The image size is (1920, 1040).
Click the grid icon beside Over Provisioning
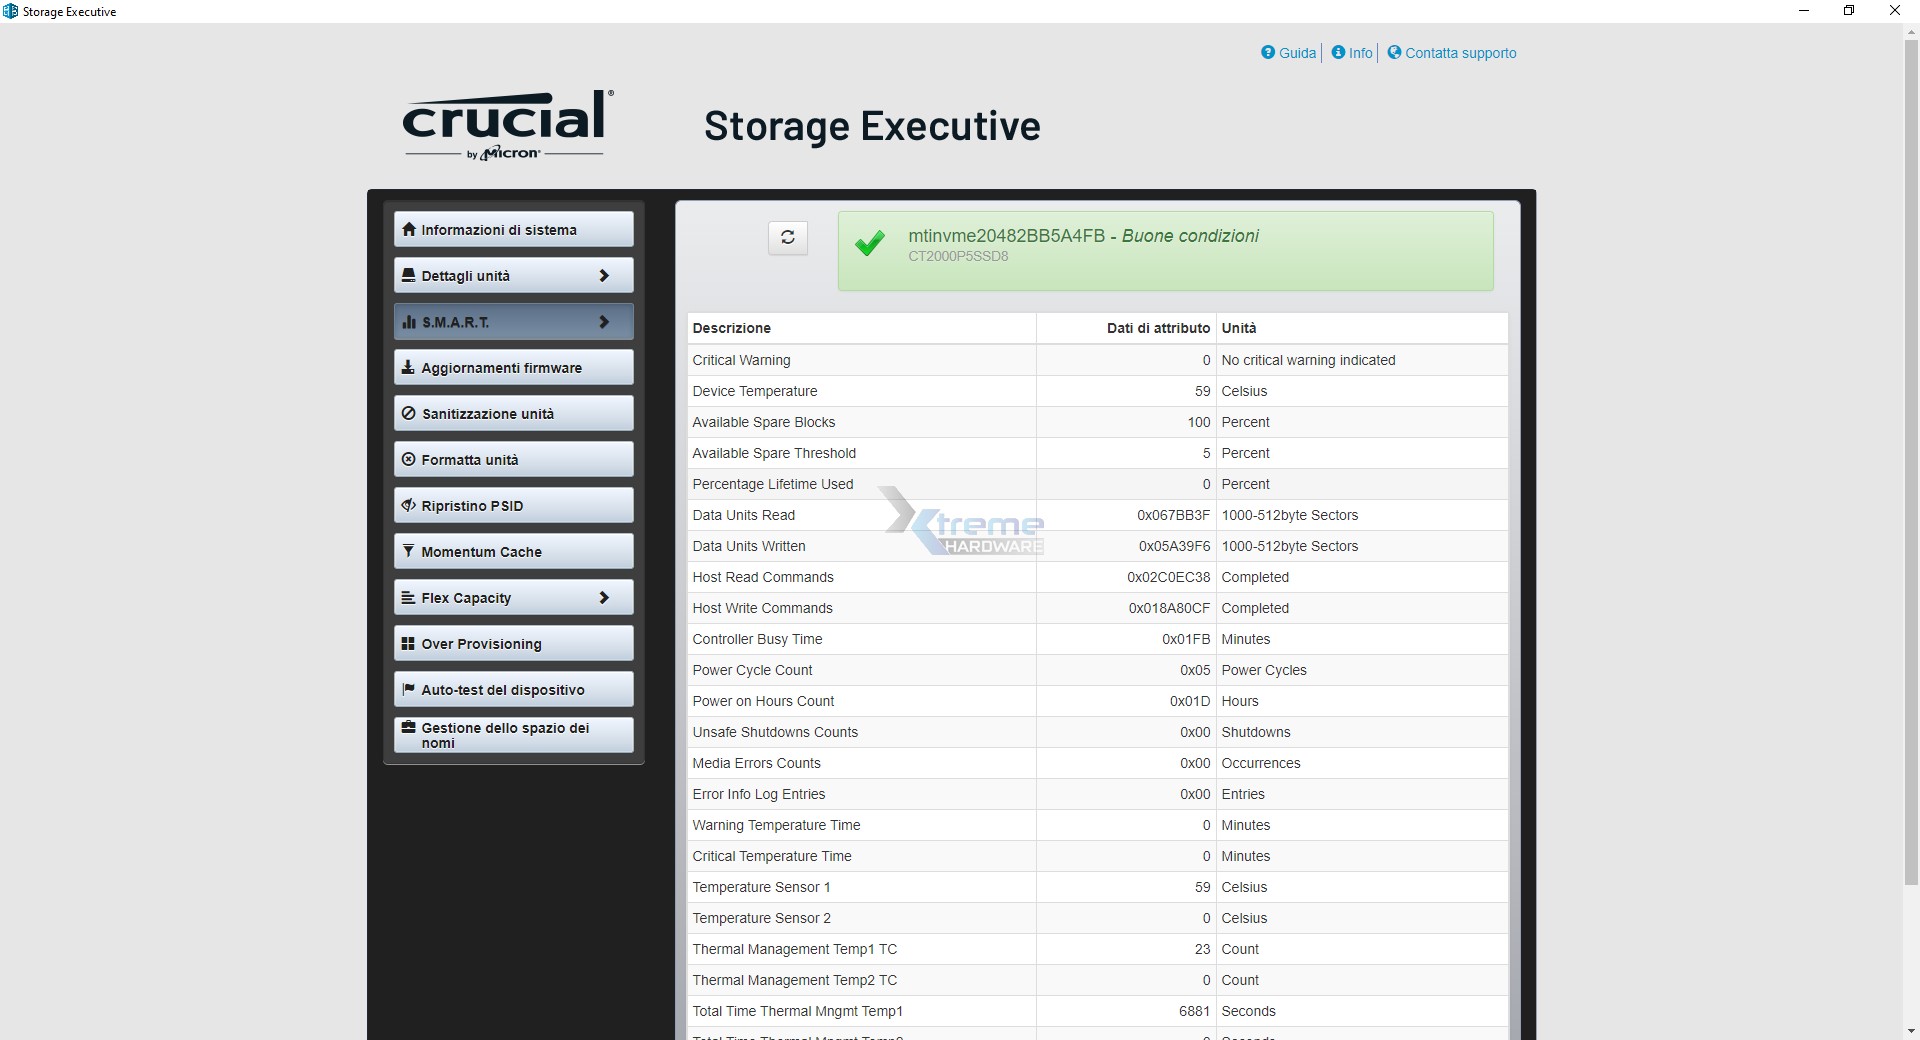(408, 643)
